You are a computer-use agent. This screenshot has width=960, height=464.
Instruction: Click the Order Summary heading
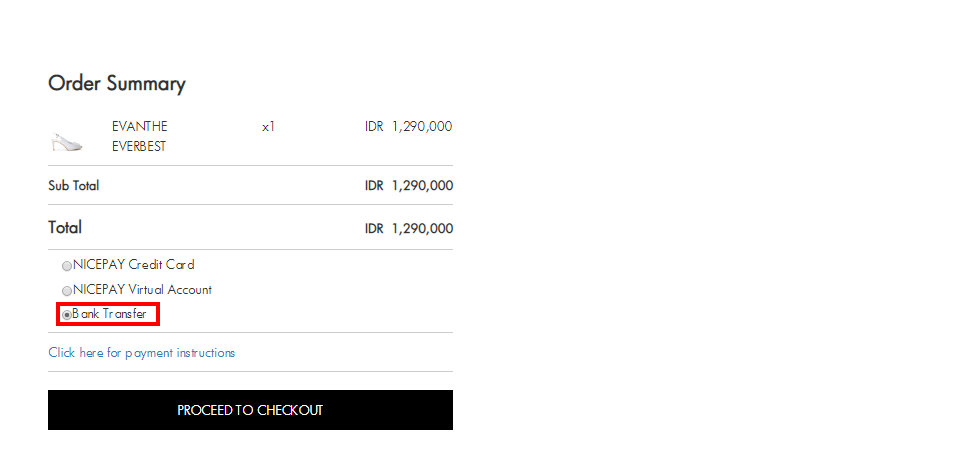117,84
